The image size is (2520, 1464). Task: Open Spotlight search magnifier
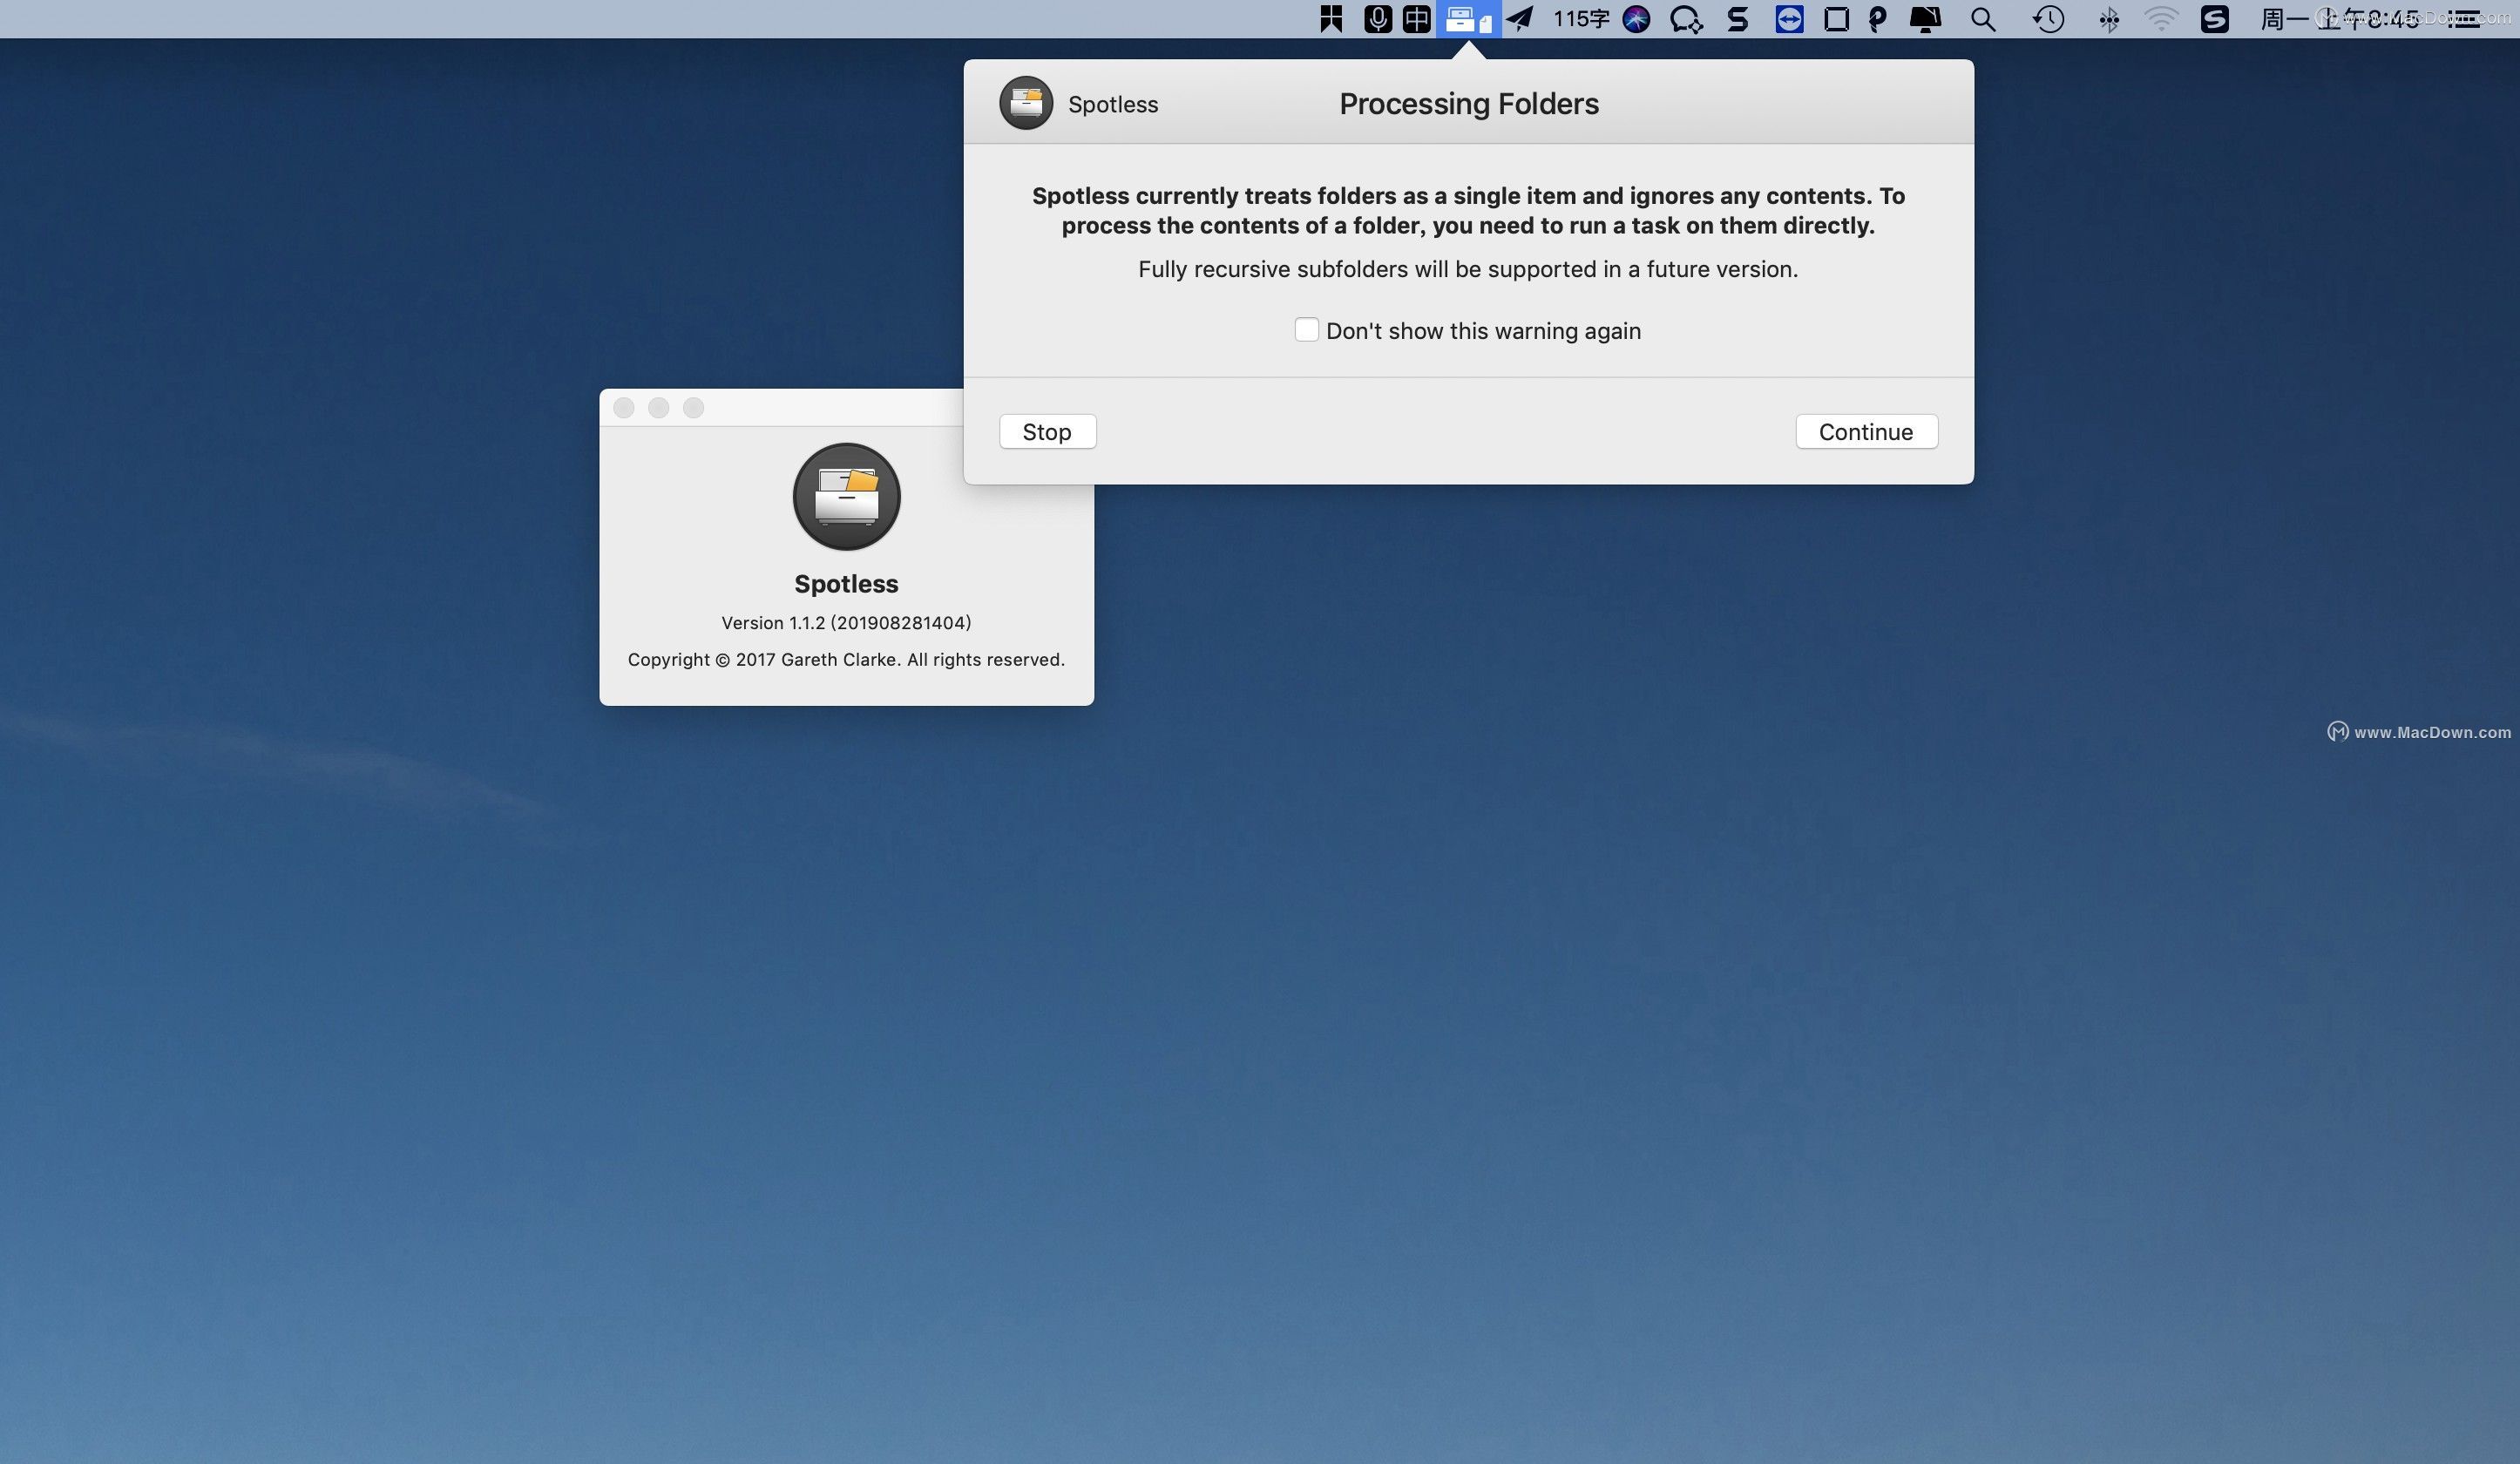coord(1983,20)
